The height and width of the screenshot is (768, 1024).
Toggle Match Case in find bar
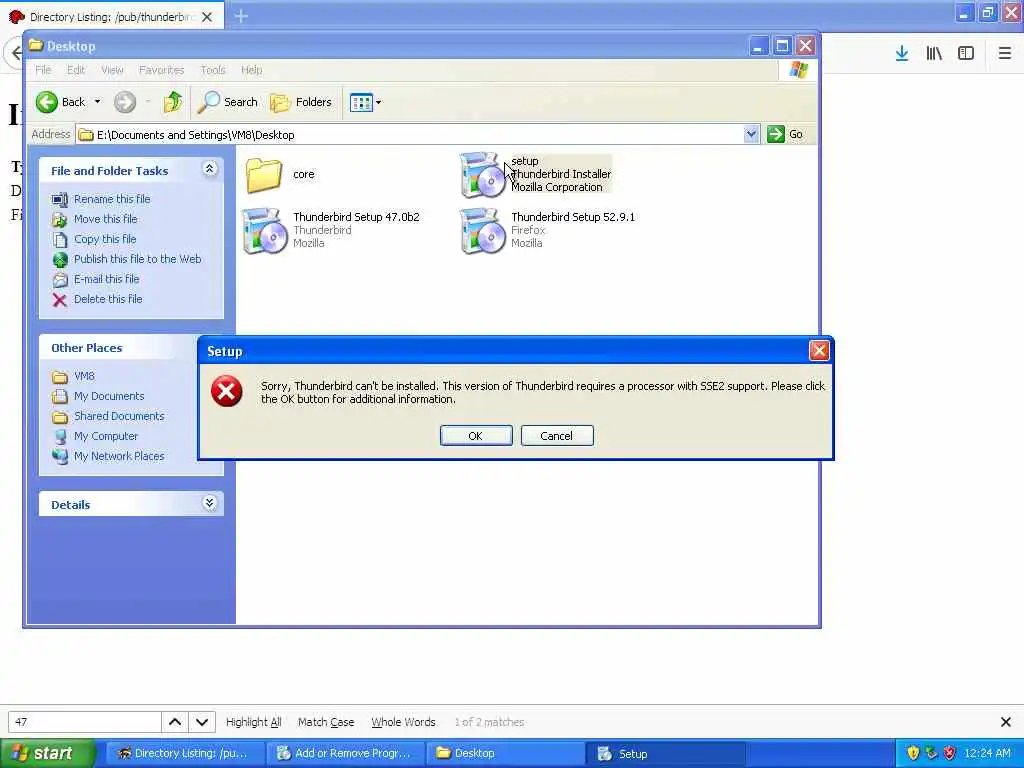(326, 722)
